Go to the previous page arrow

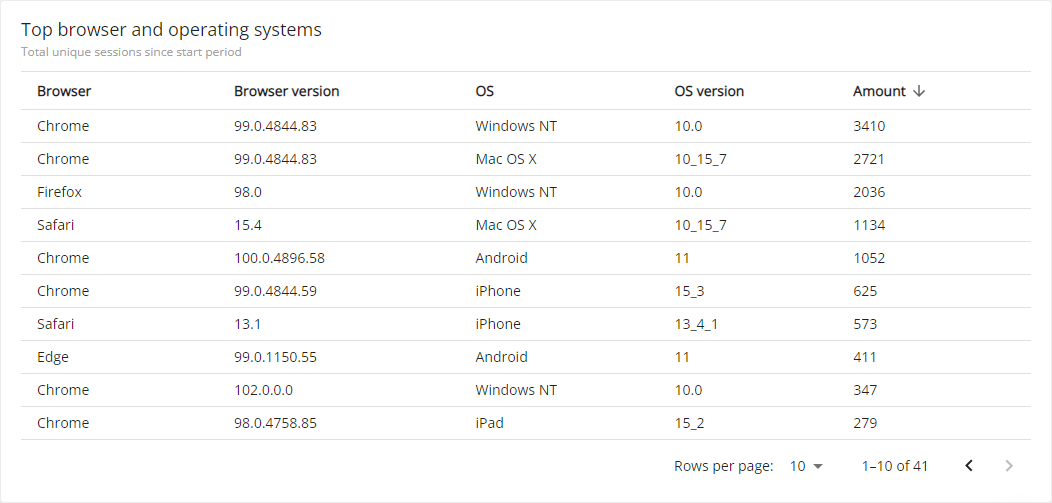[x=969, y=466]
